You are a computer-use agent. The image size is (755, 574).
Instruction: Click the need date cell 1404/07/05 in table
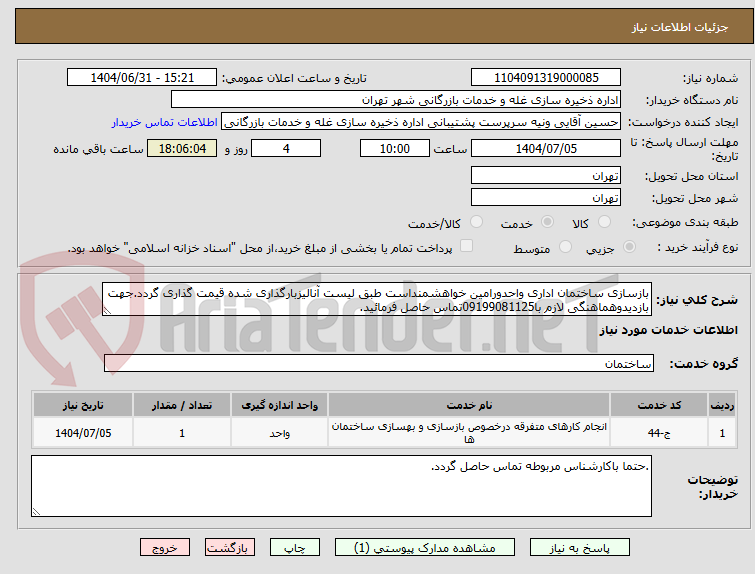[x=83, y=433]
